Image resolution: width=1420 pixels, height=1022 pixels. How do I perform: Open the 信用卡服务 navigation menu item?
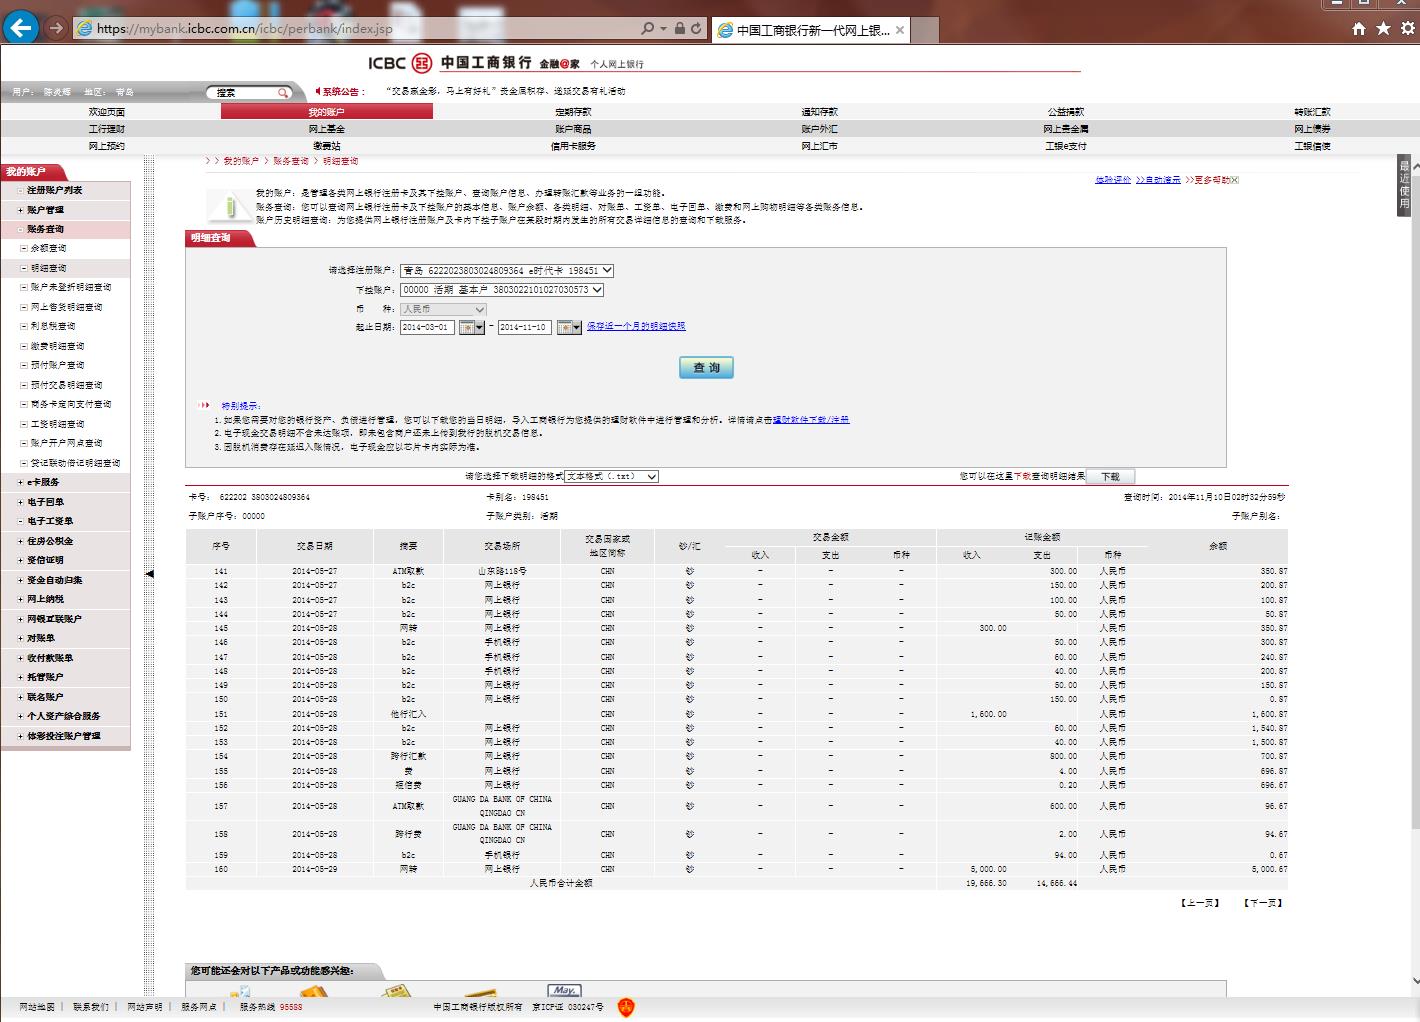[x=573, y=146]
